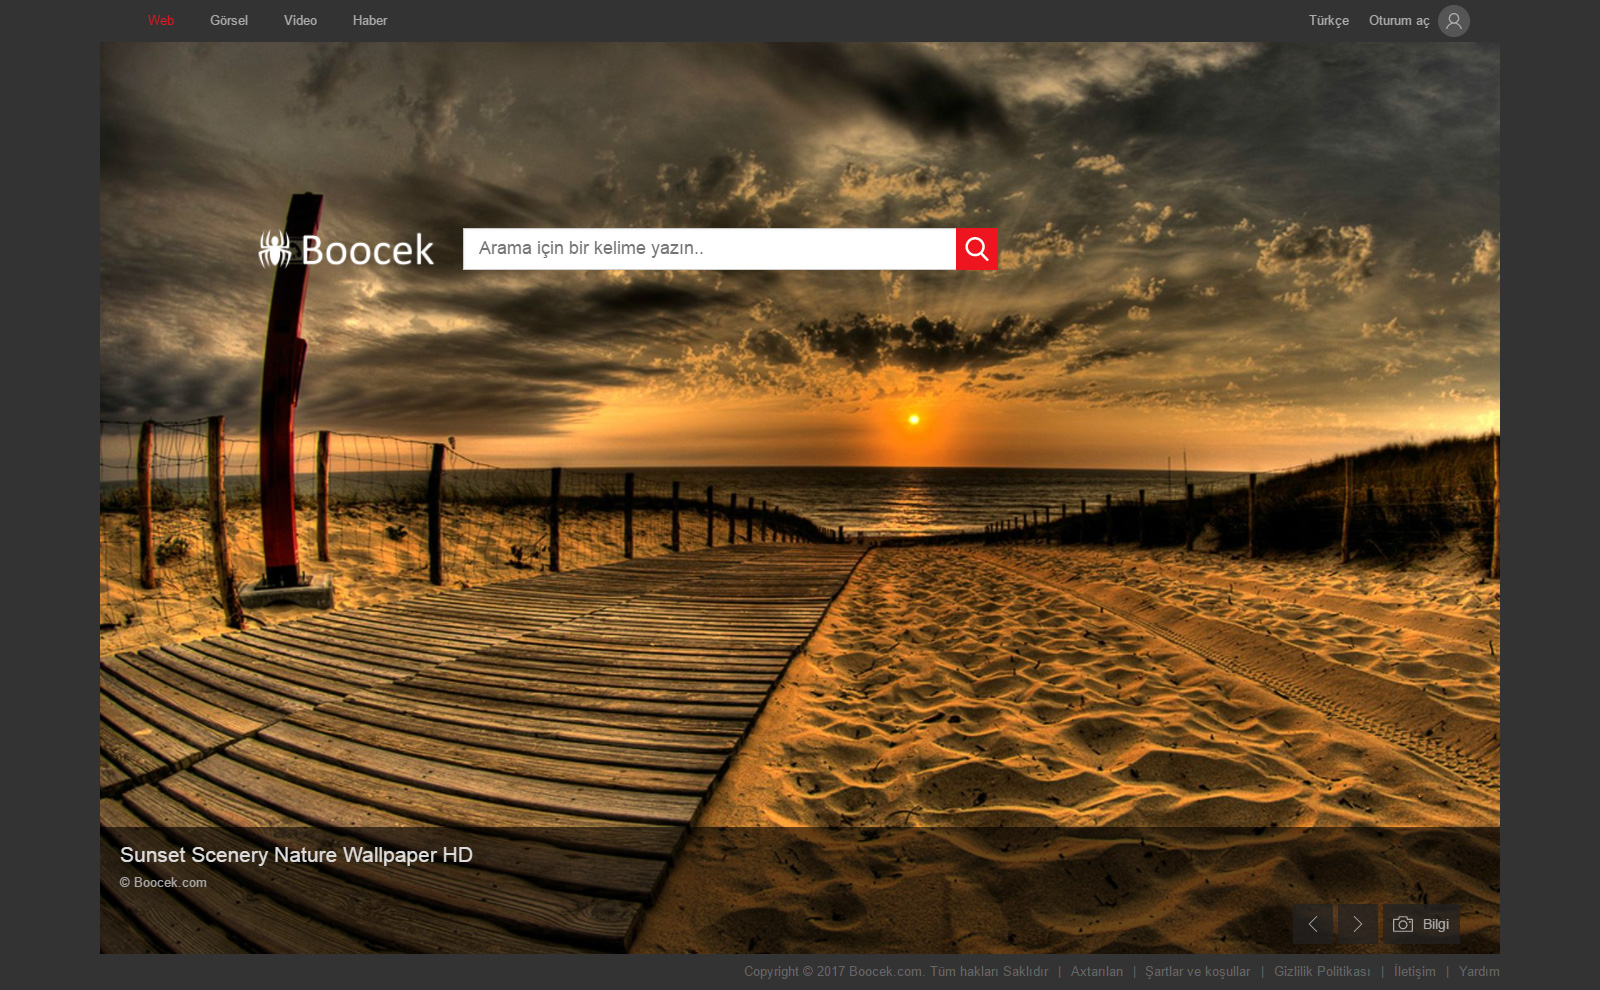The width and height of the screenshot is (1600, 990).
Task: Click the red magnifier search button
Action: pyautogui.click(x=976, y=249)
